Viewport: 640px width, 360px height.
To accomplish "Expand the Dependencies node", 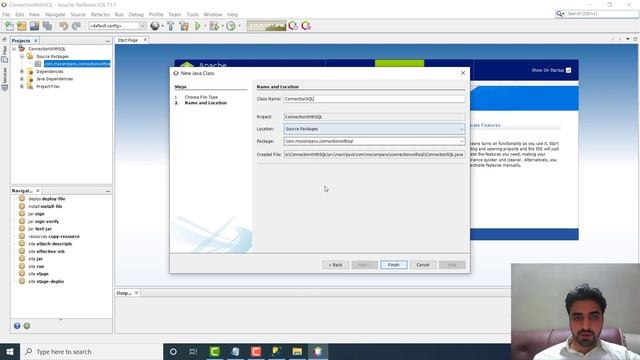I will pos(22,71).
